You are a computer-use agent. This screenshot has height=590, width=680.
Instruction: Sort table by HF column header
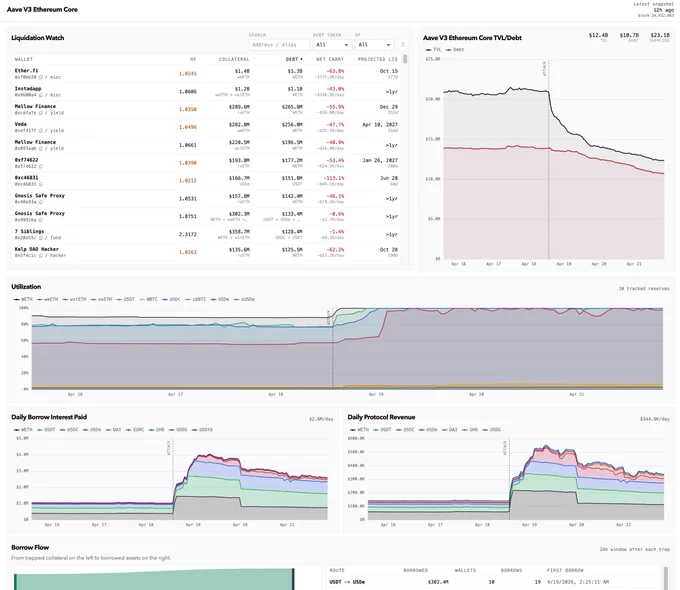coord(193,59)
